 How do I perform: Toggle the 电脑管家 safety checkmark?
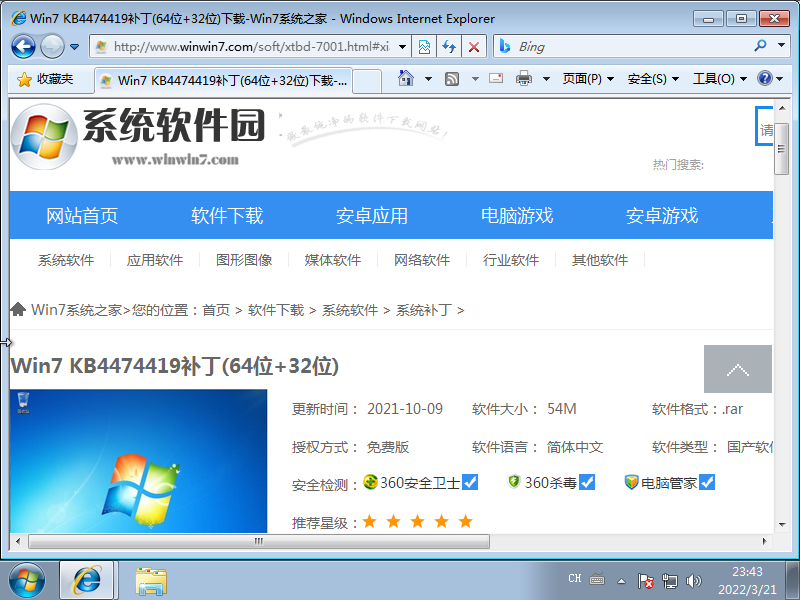706,482
